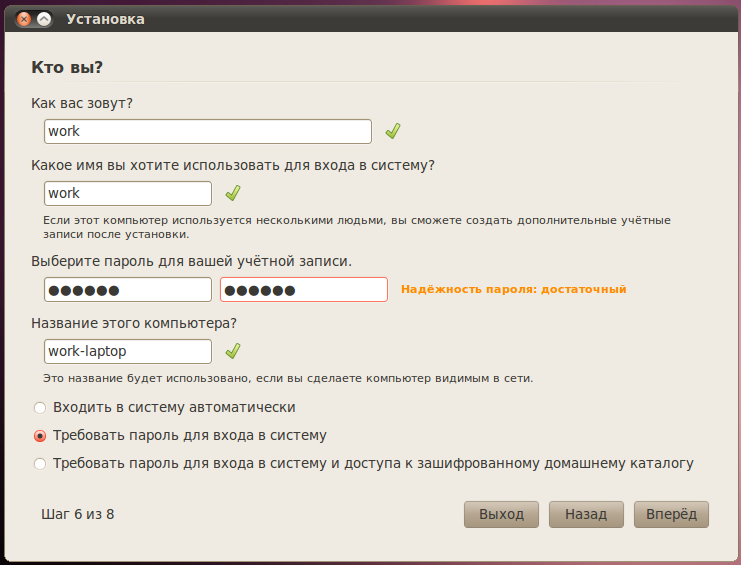Click the login username input field
The height and width of the screenshot is (565, 741).
pyautogui.click(x=128, y=193)
